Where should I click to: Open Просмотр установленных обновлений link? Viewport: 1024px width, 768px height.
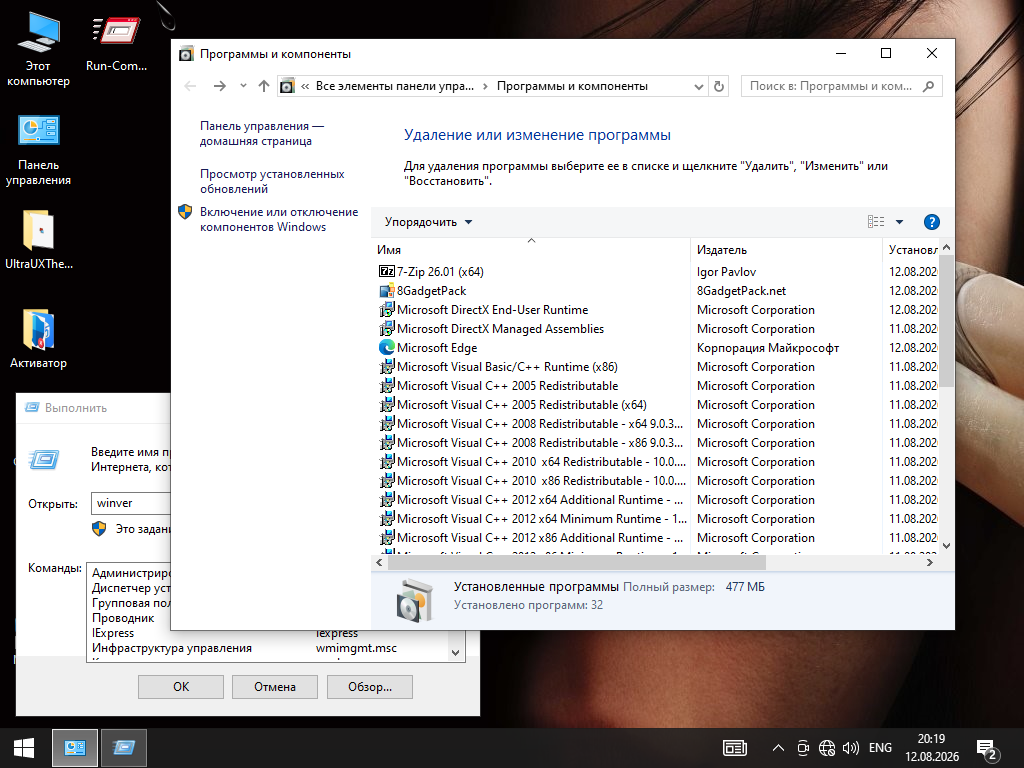click(272, 181)
